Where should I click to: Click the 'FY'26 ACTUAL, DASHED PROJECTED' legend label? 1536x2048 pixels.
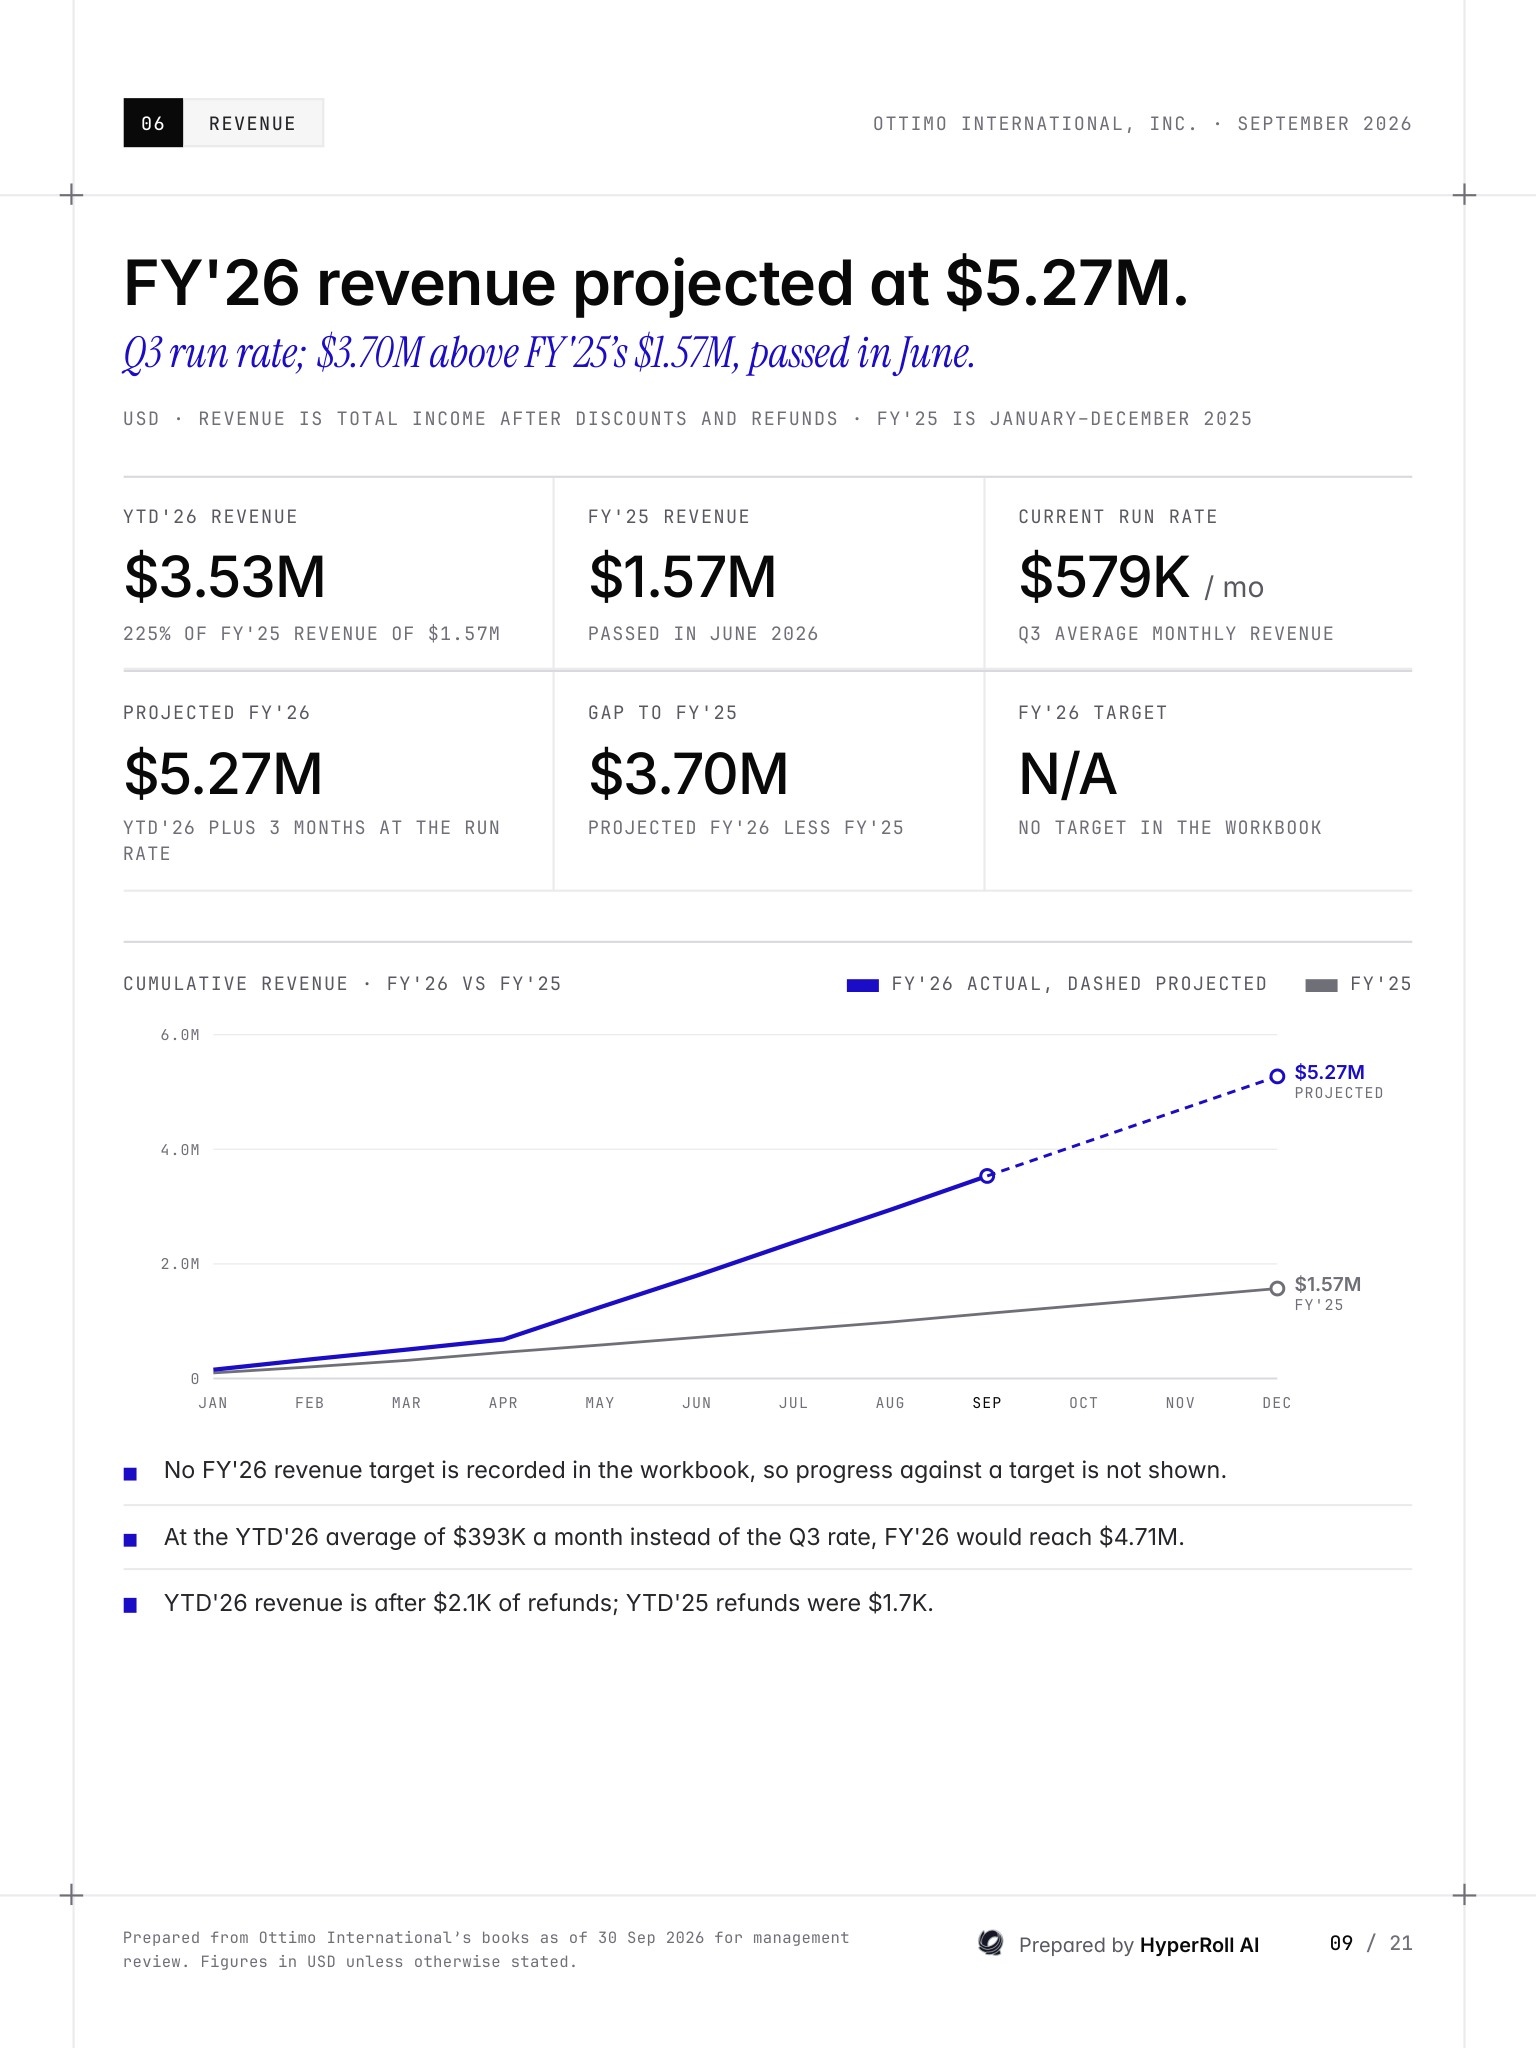point(1079,984)
